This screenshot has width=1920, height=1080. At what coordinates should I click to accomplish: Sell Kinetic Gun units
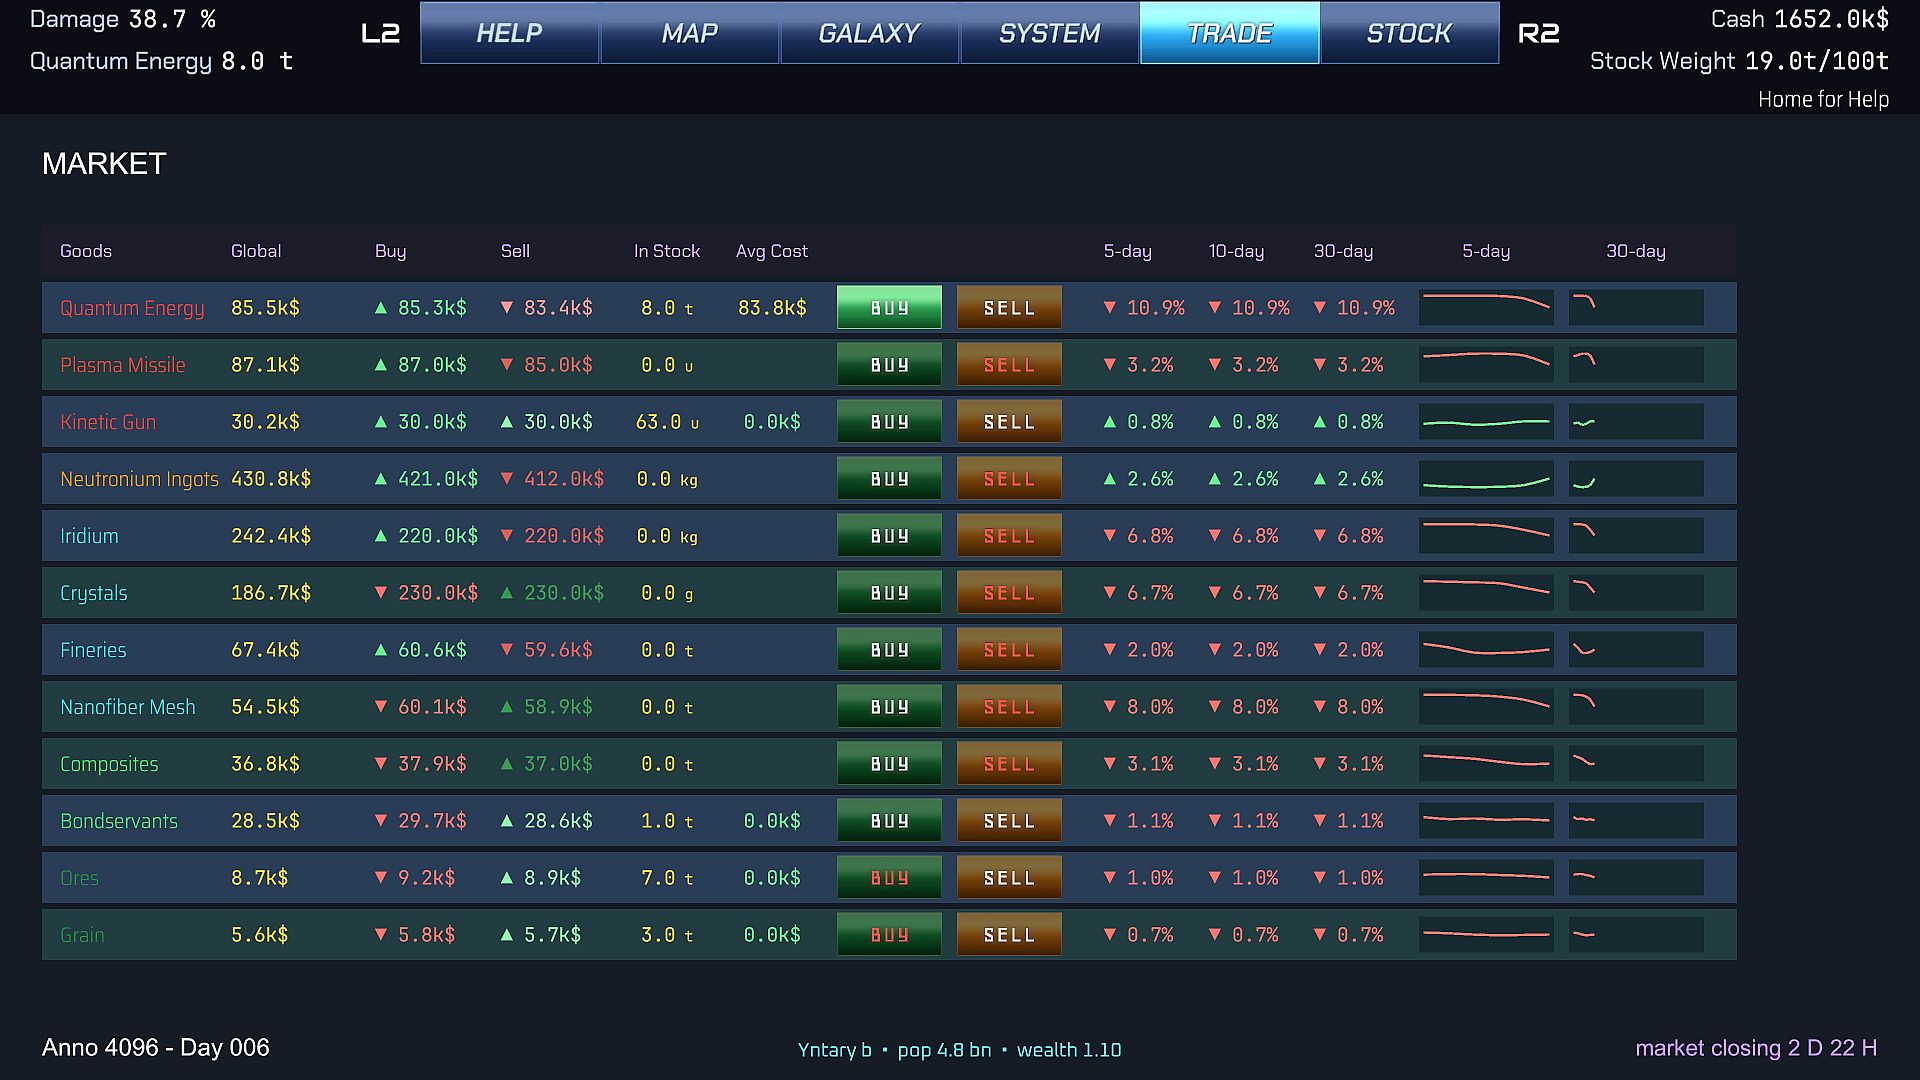1009,421
